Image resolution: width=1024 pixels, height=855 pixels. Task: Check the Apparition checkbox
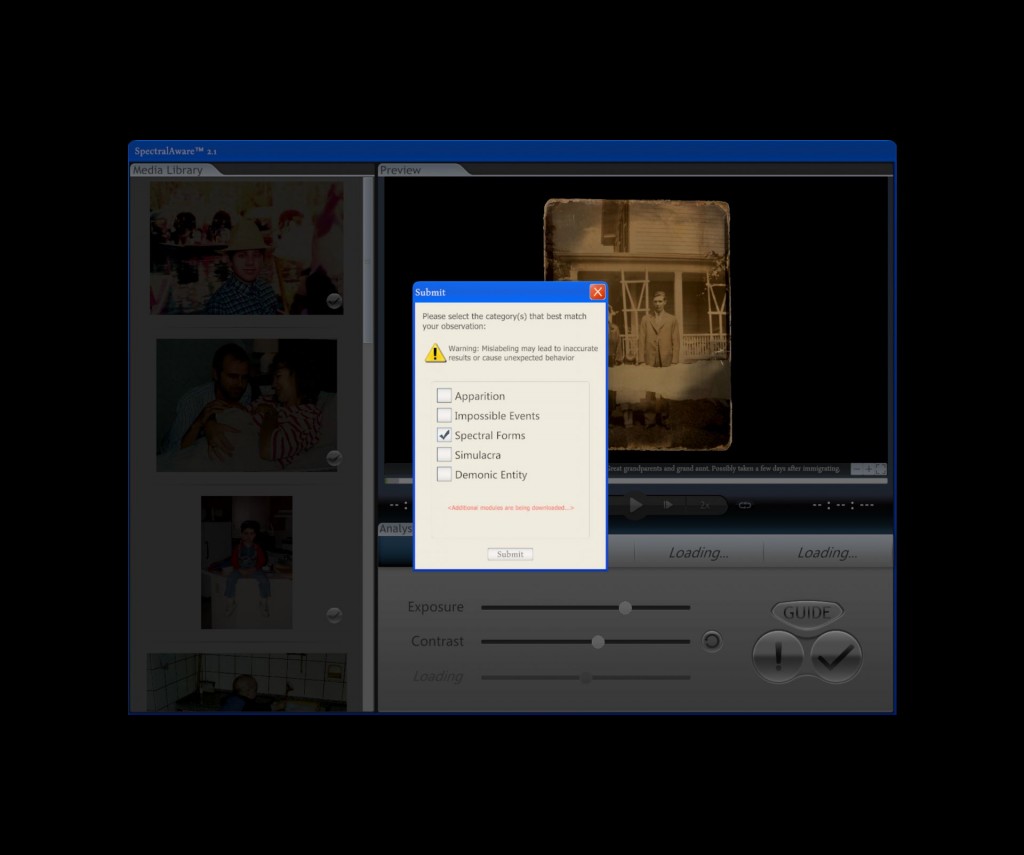(x=444, y=396)
